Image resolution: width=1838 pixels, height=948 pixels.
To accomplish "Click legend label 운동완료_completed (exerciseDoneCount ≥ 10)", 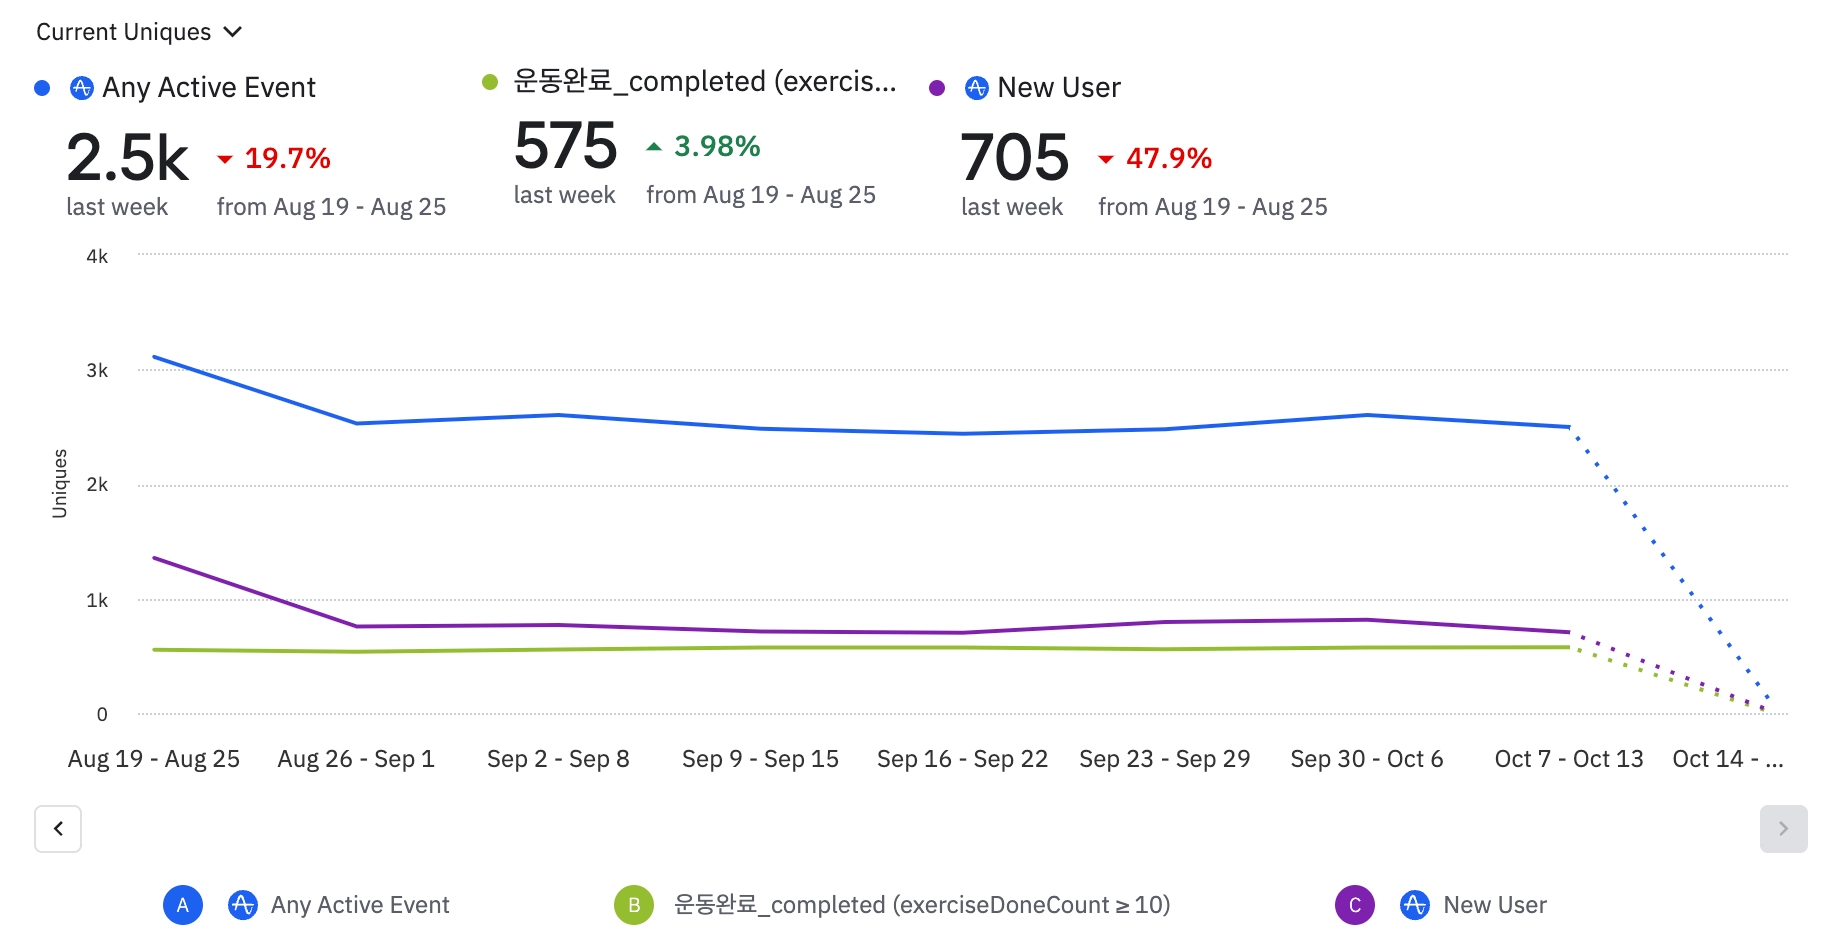I will coord(922,905).
